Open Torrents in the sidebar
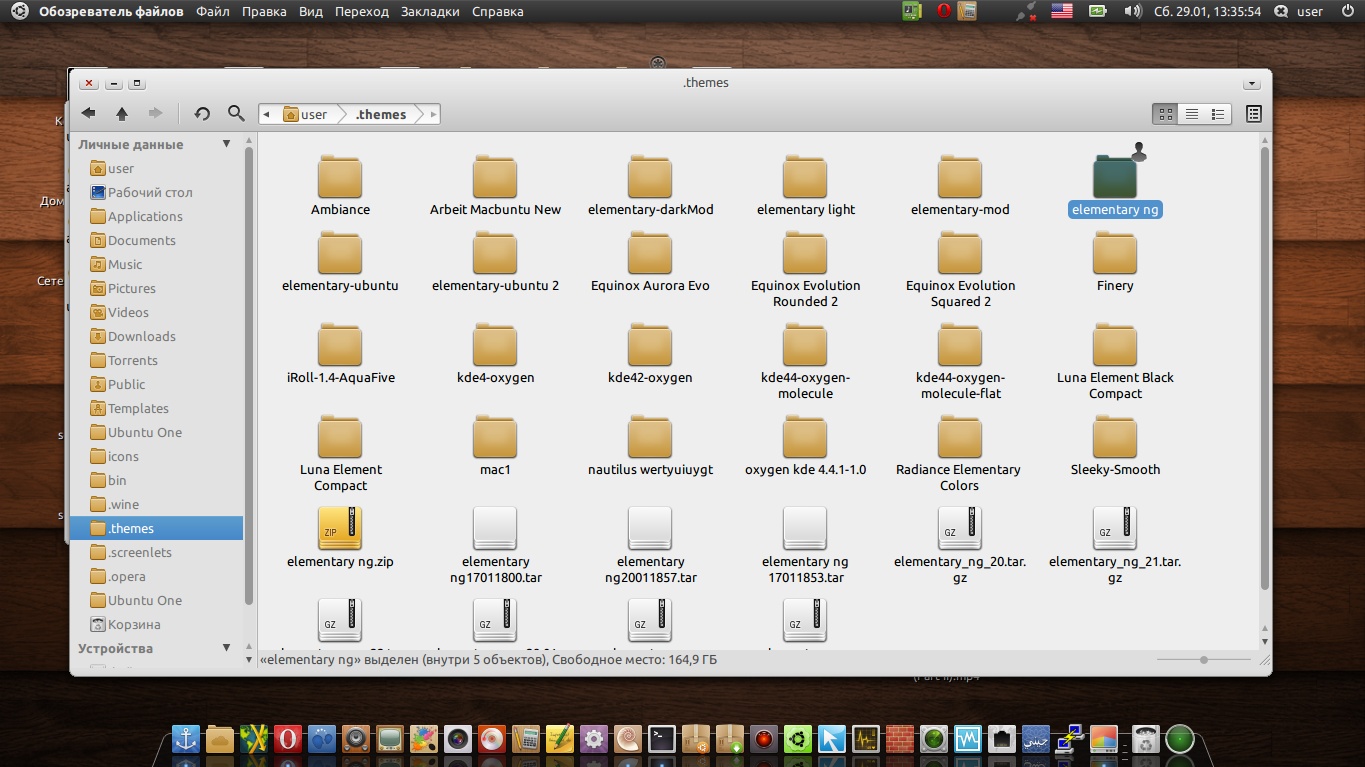Viewport: 1365px width, 767px height. coord(157,360)
